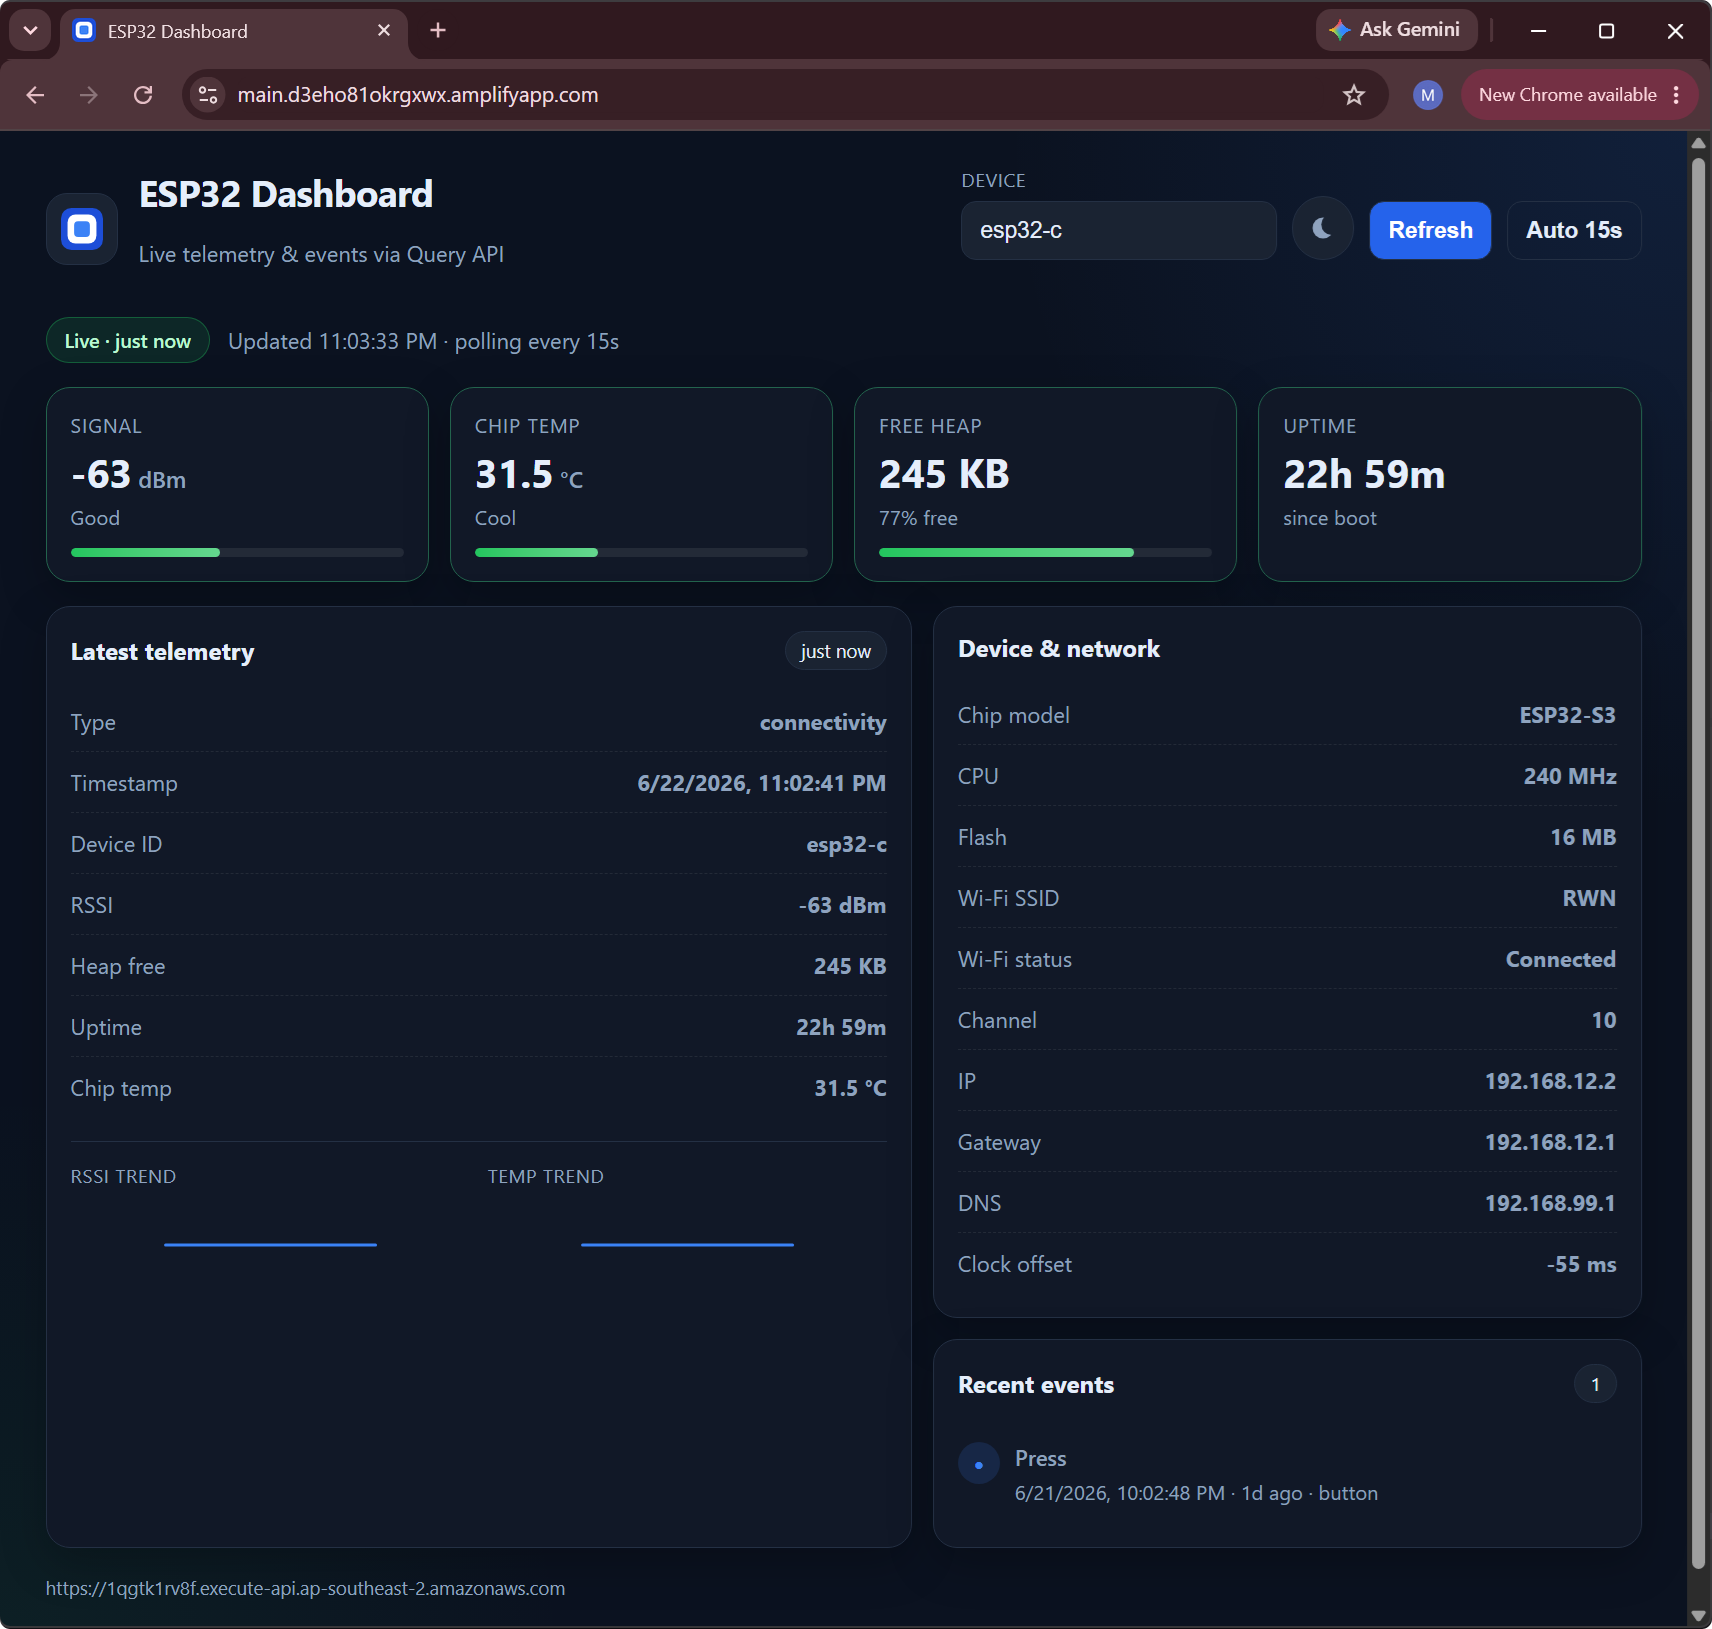Bookmark this page with the star icon
The image size is (1712, 1629).
[1354, 95]
